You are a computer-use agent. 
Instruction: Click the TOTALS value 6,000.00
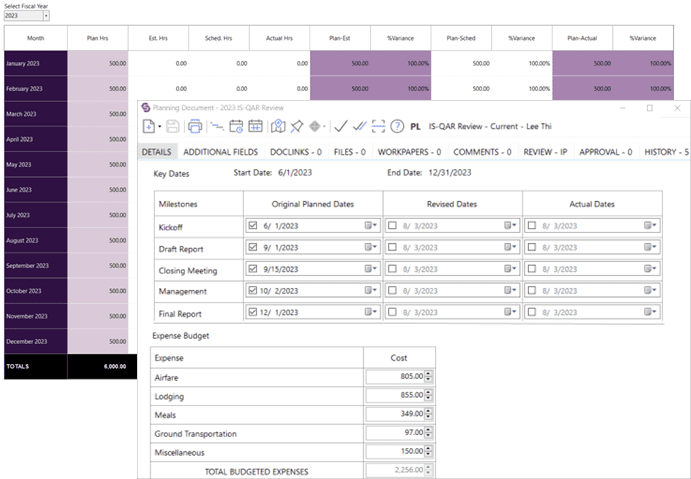115,367
